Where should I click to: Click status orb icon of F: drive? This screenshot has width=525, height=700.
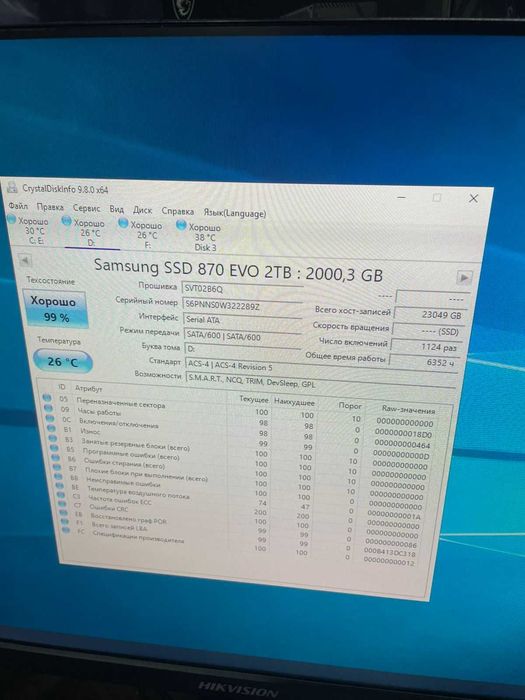[123, 223]
